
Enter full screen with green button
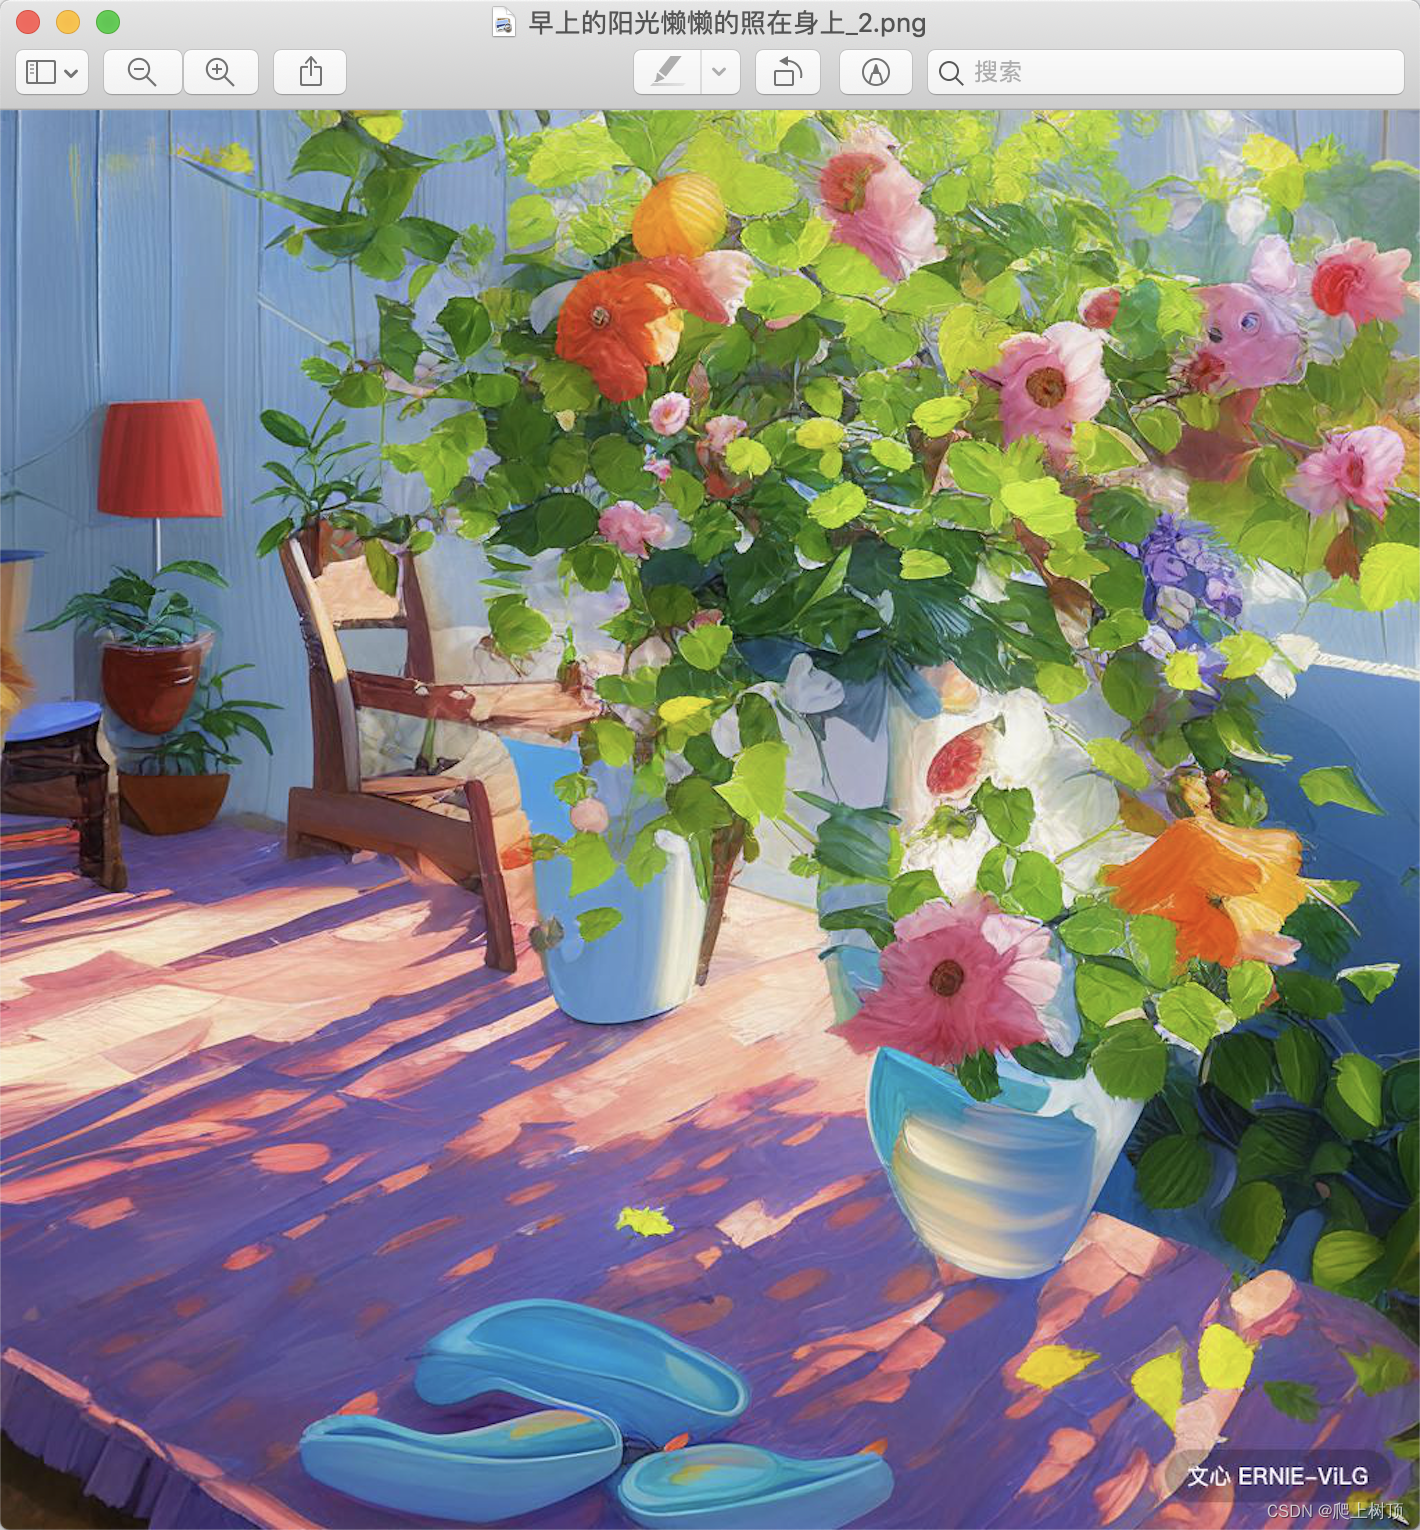tap(108, 21)
